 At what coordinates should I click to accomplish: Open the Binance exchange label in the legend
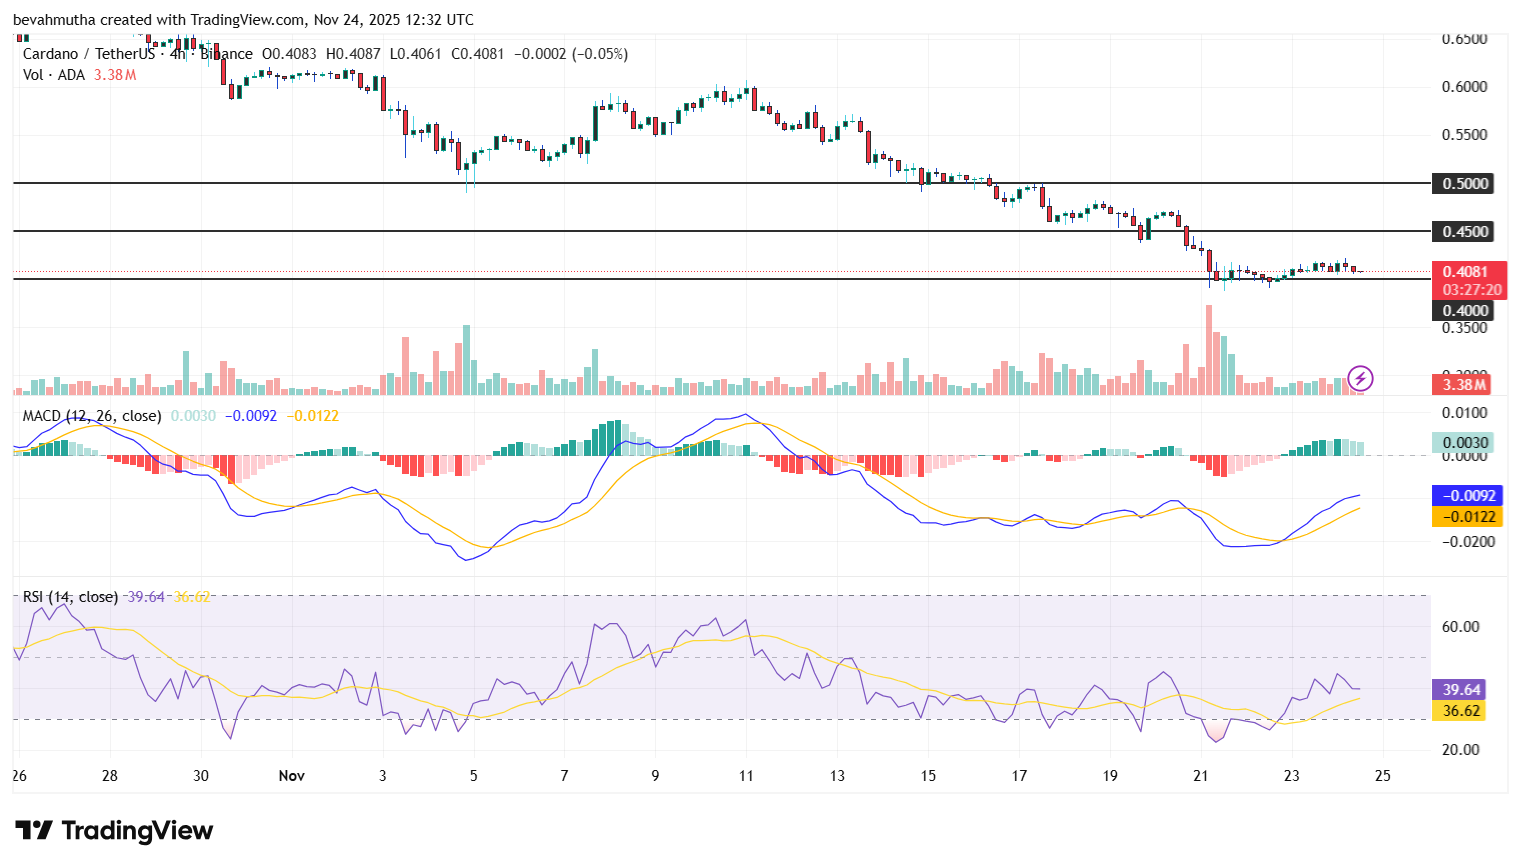[226, 53]
